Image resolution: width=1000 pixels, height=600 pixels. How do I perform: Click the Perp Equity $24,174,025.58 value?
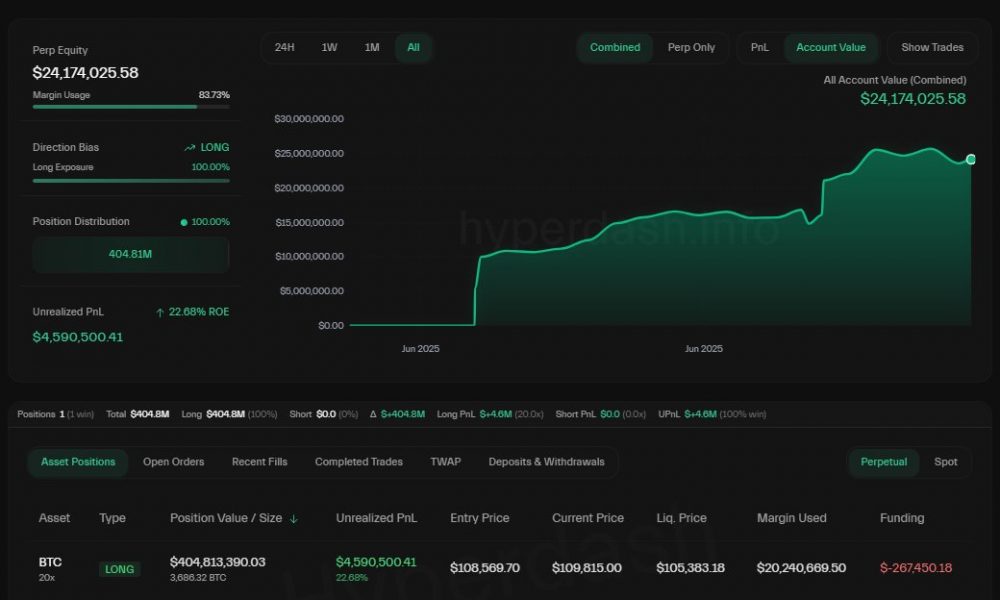(x=85, y=73)
